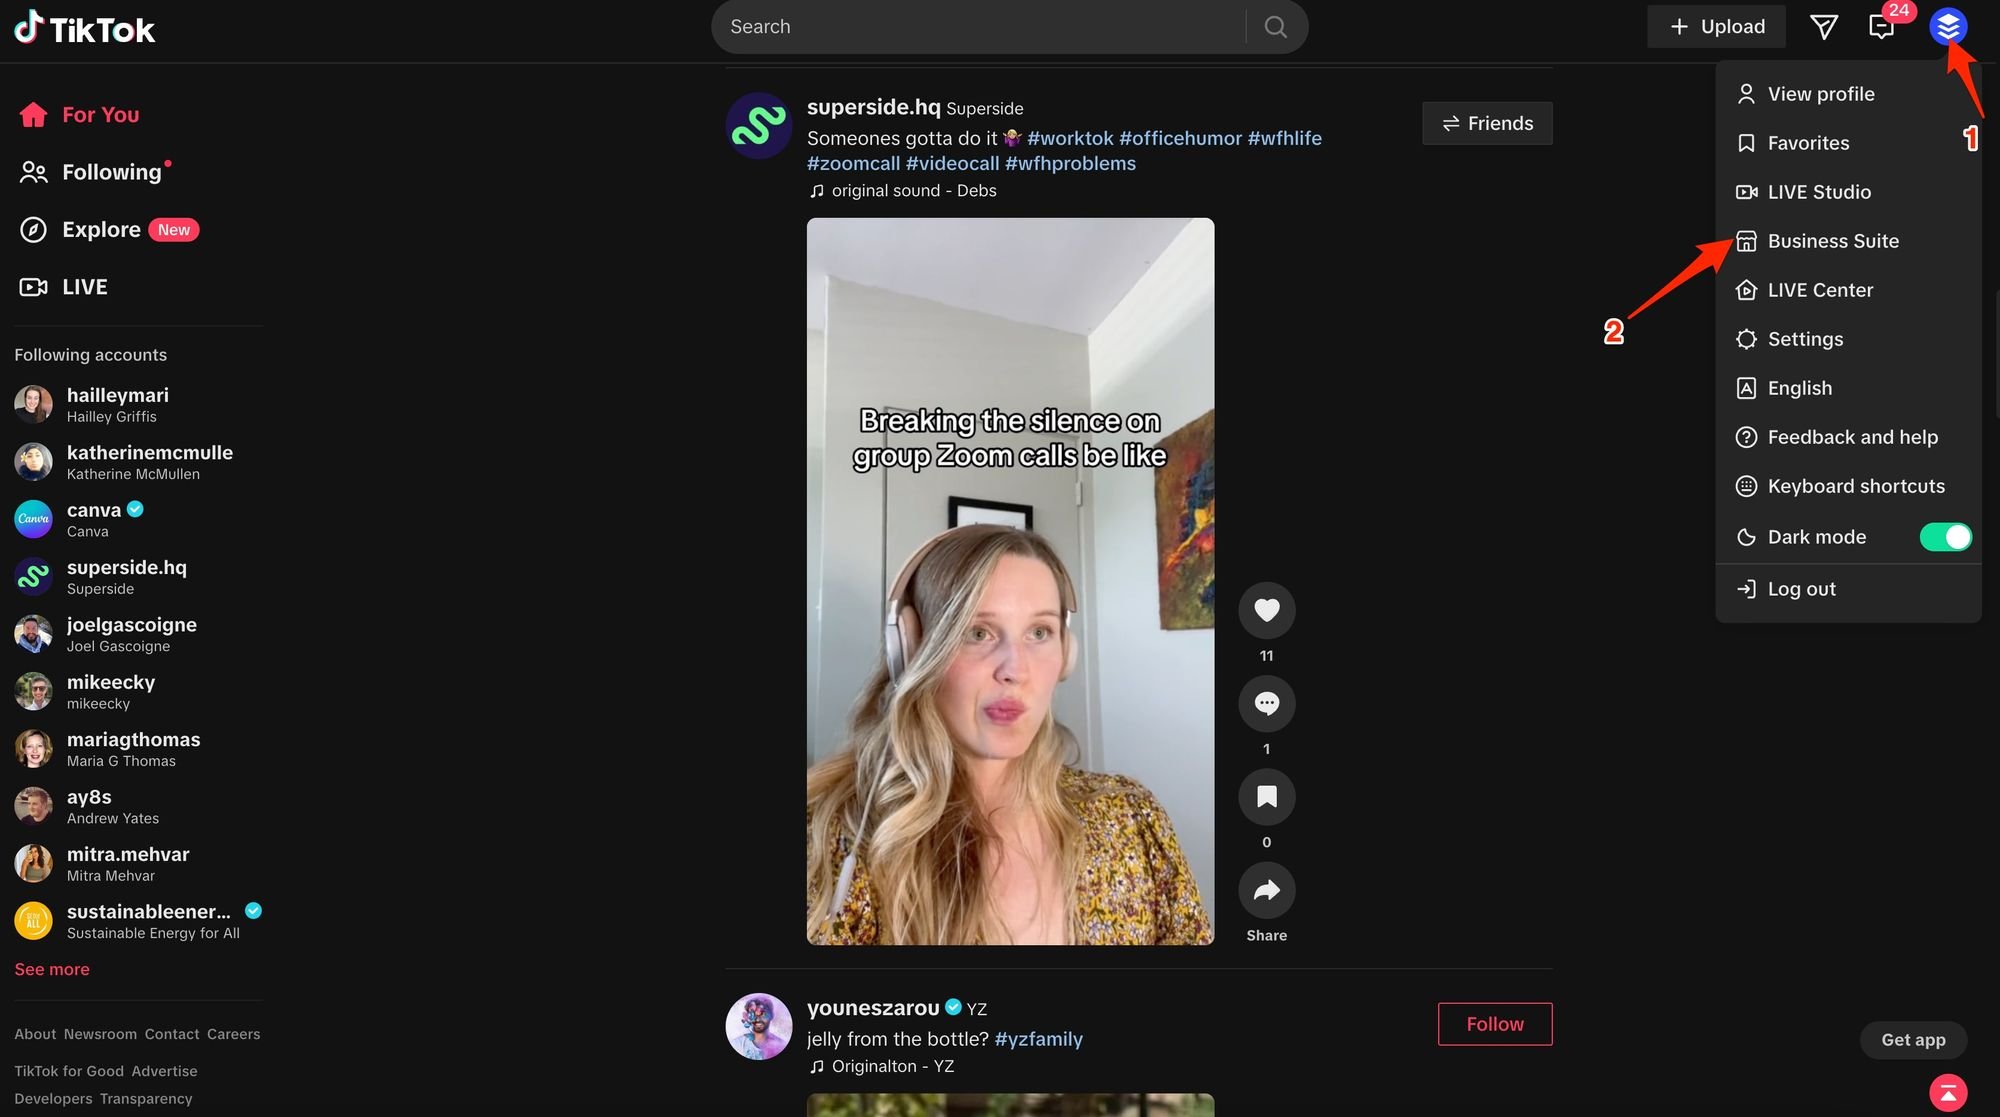Click superside.hq video thumbnail

pyautogui.click(x=1011, y=581)
